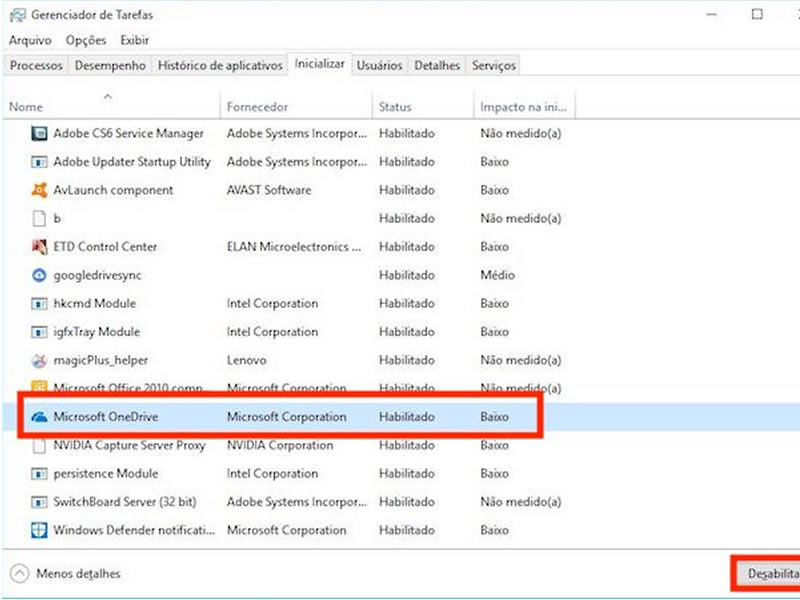This screenshot has width=800, height=600.
Task: Collapse view with Menos detalhes chevron
Action: tap(19, 573)
